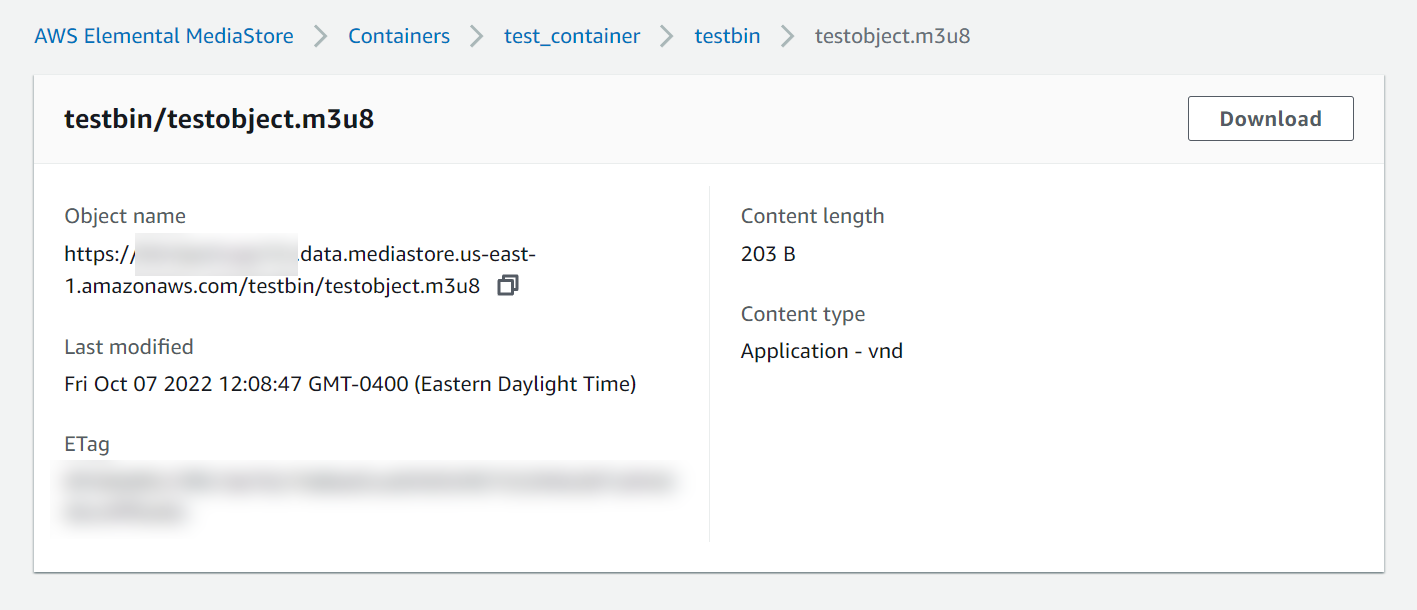Image resolution: width=1417 pixels, height=610 pixels.
Task: Navigate to test_container in the breadcrumb
Action: 572,36
